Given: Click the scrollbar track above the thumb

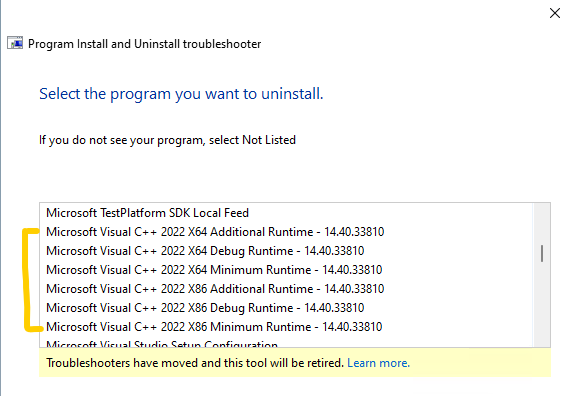Looking at the screenshot, I should [x=542, y=223].
